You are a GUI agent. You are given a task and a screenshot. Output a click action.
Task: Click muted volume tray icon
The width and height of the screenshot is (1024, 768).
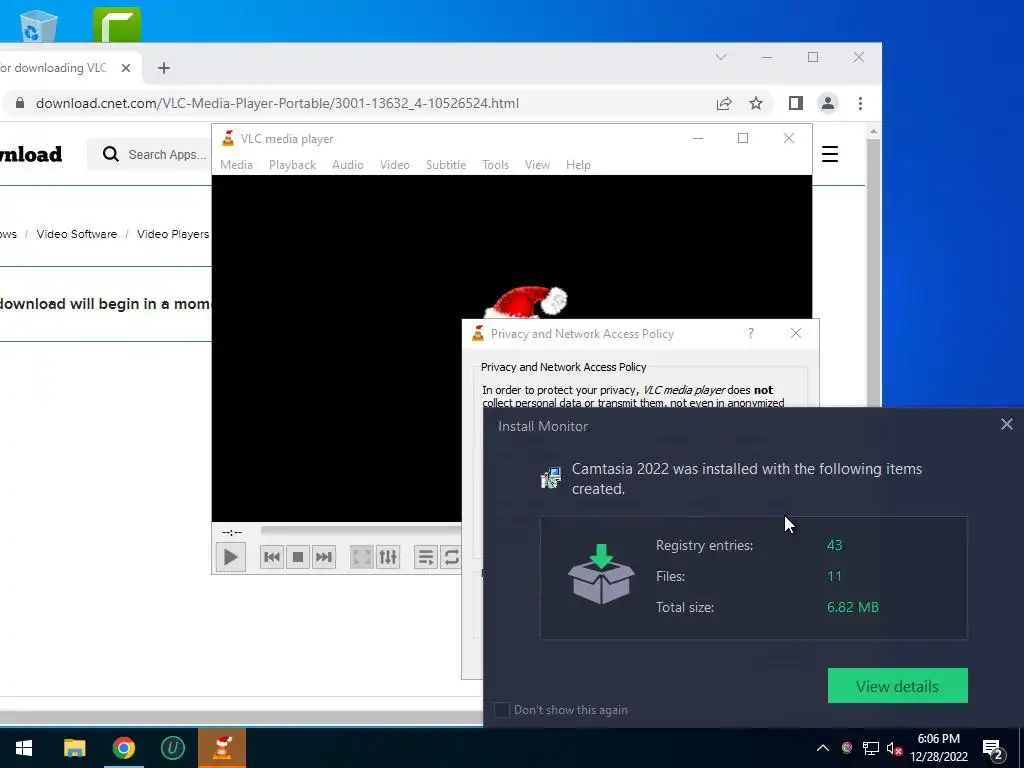coord(895,749)
